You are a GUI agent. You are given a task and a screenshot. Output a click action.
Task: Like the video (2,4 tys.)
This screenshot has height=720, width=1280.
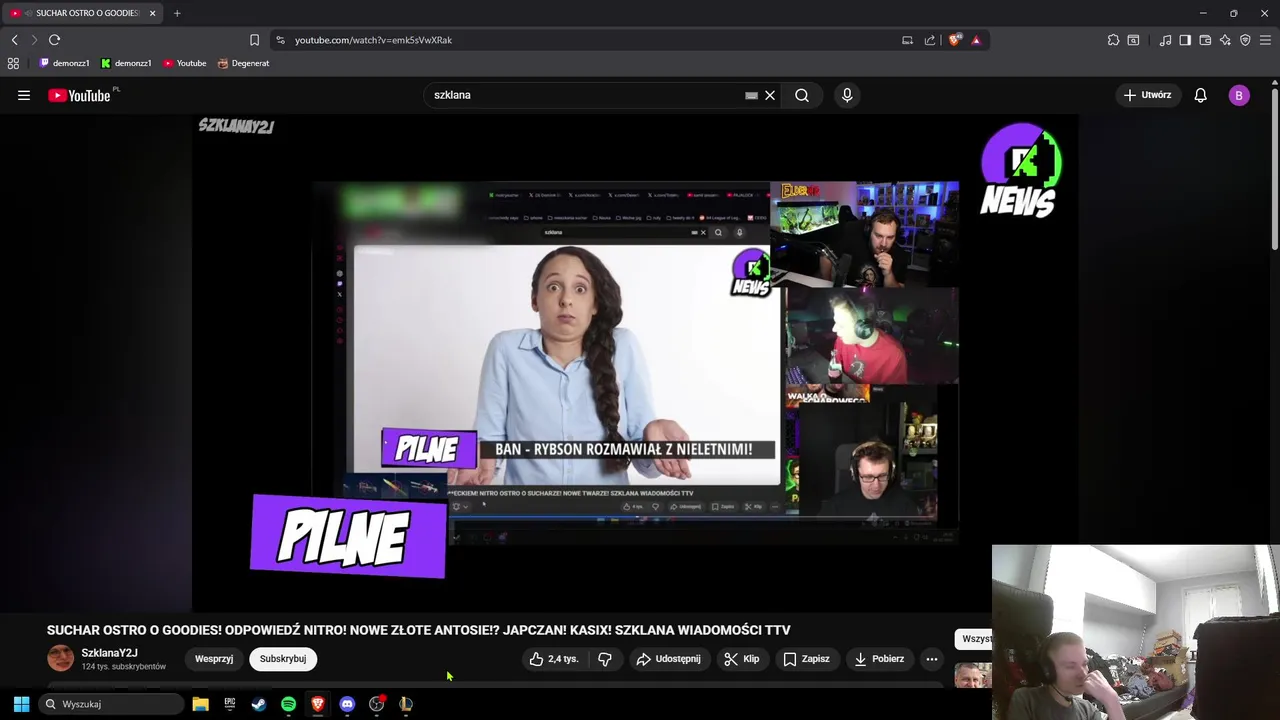pyautogui.click(x=554, y=659)
